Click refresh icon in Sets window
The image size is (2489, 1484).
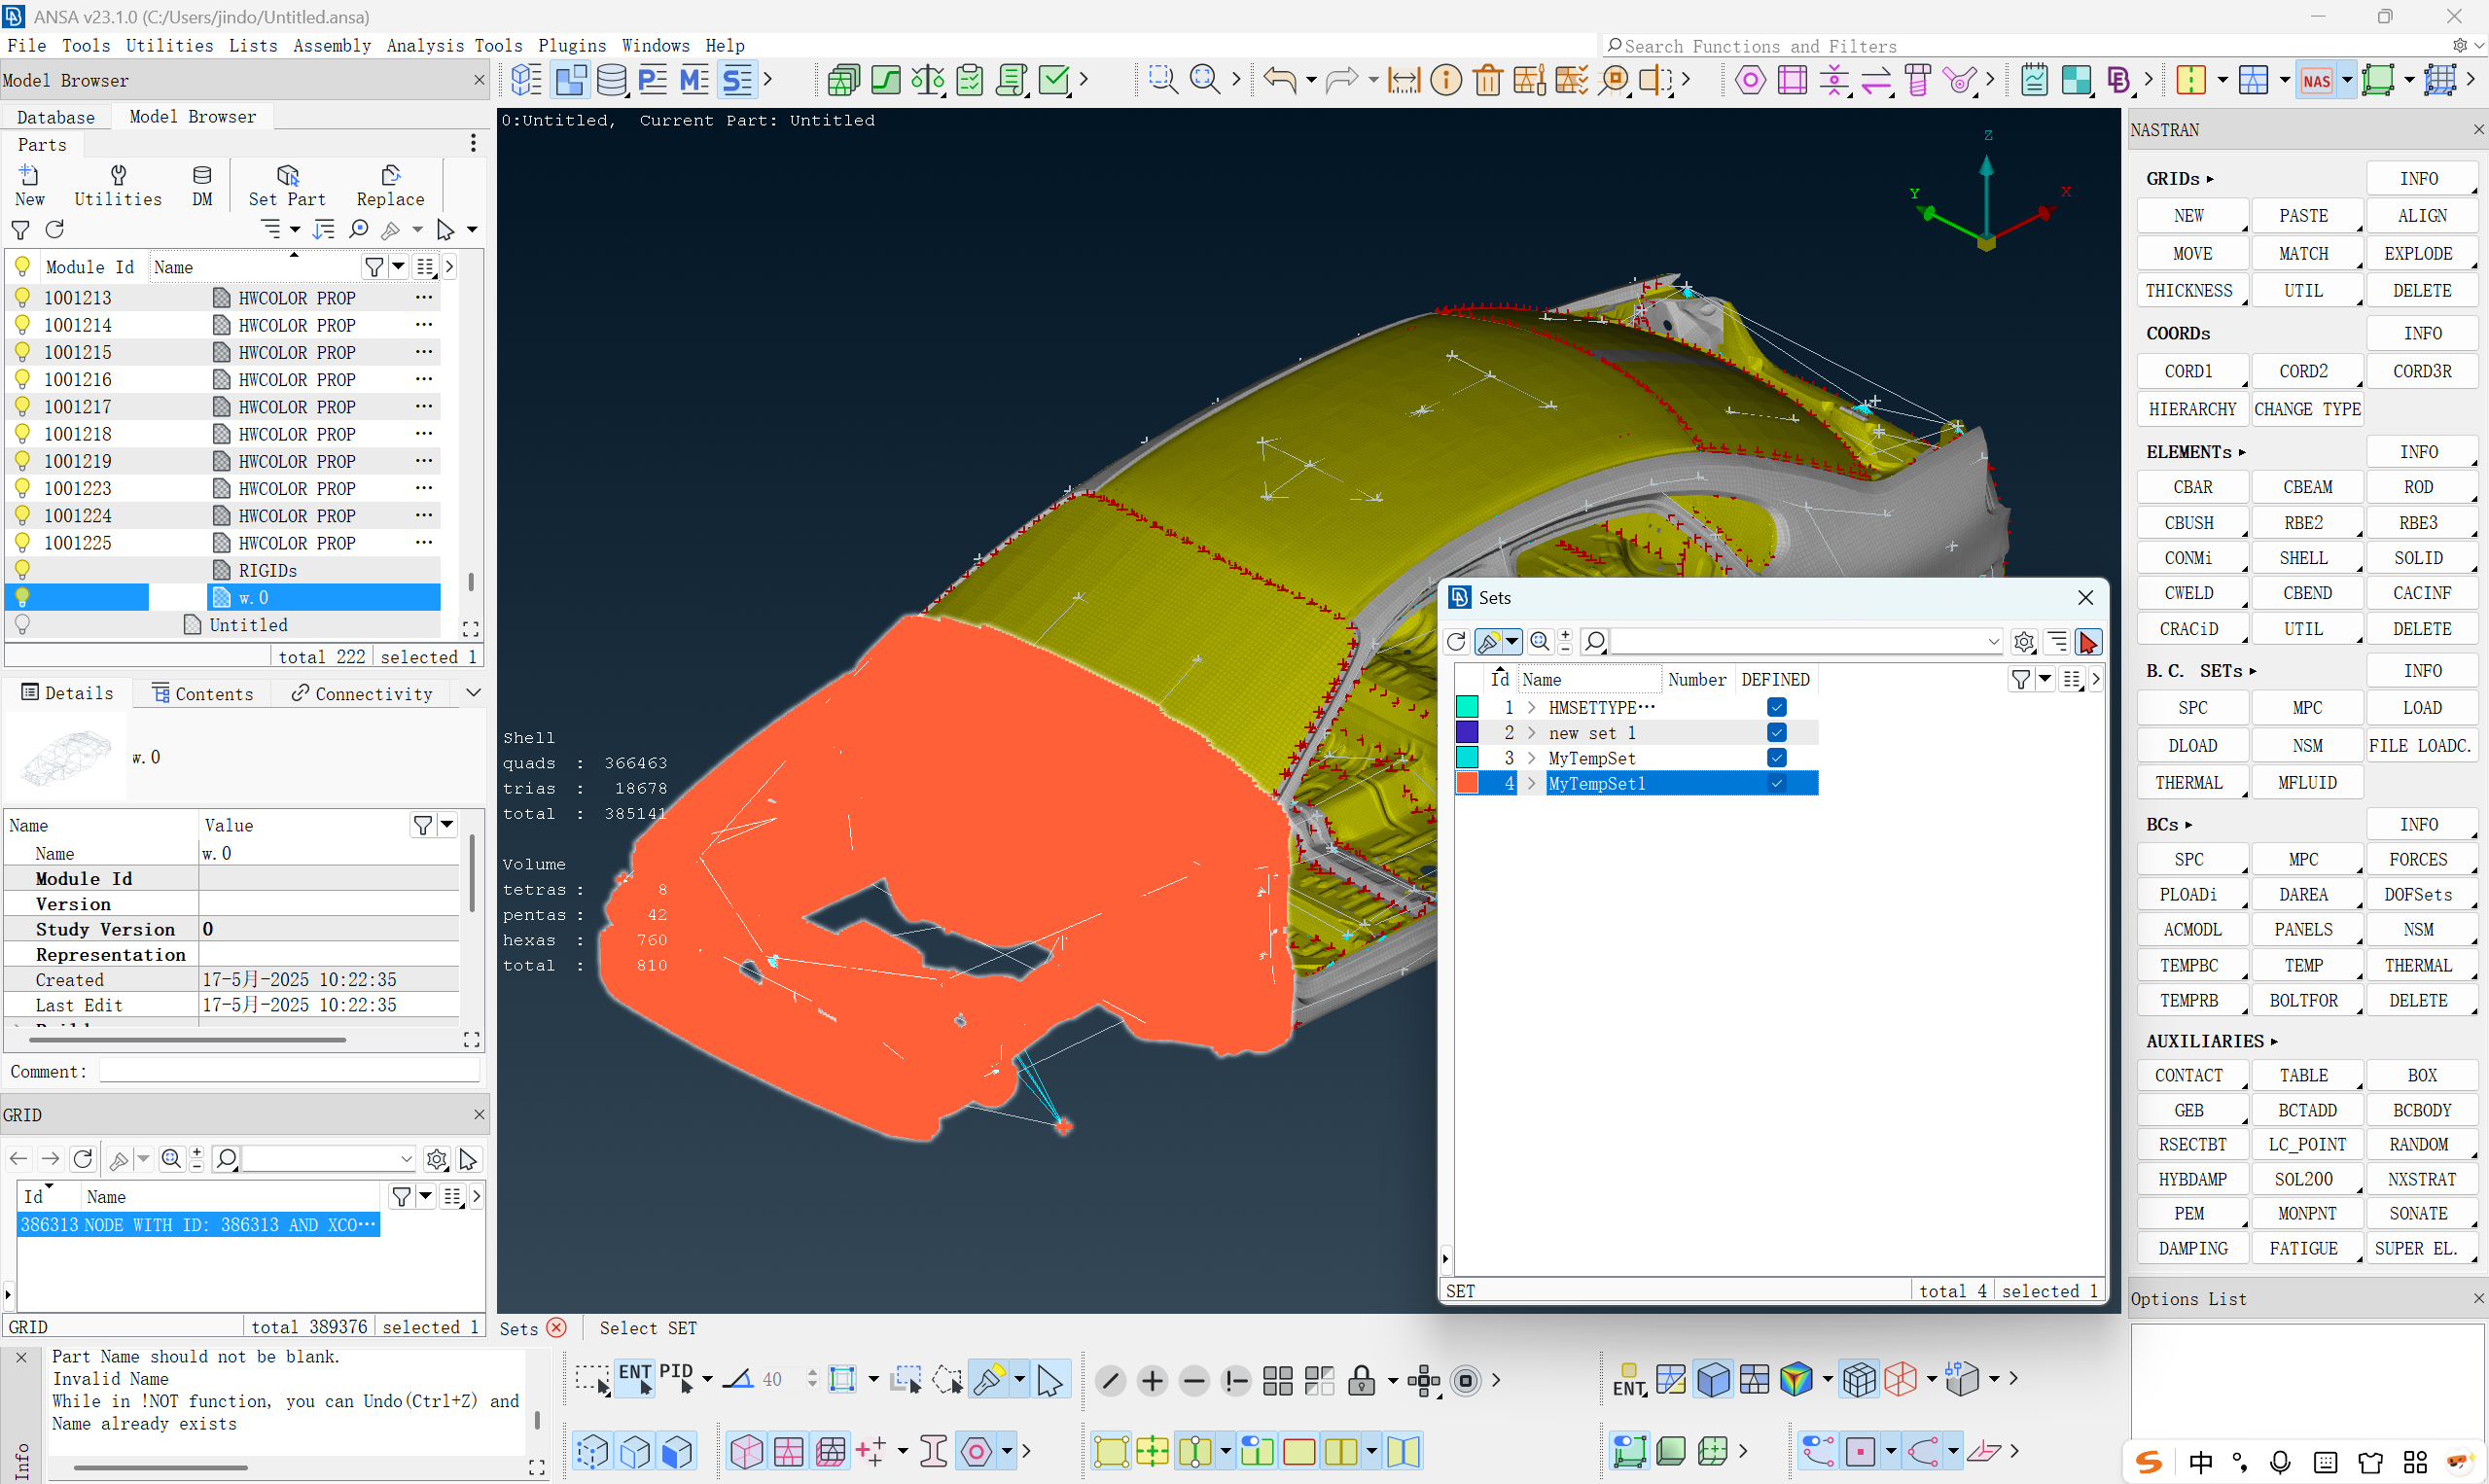coord(1456,642)
